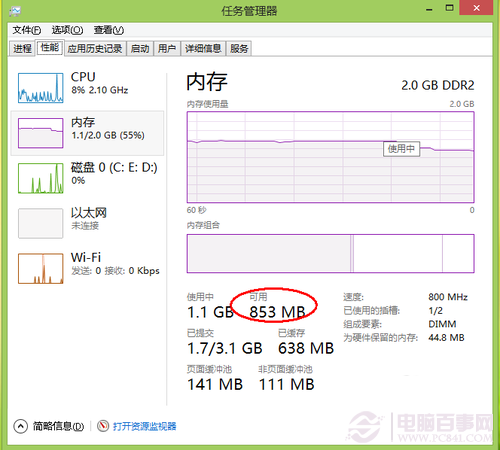Open the 文件(F) menu

[27, 30]
